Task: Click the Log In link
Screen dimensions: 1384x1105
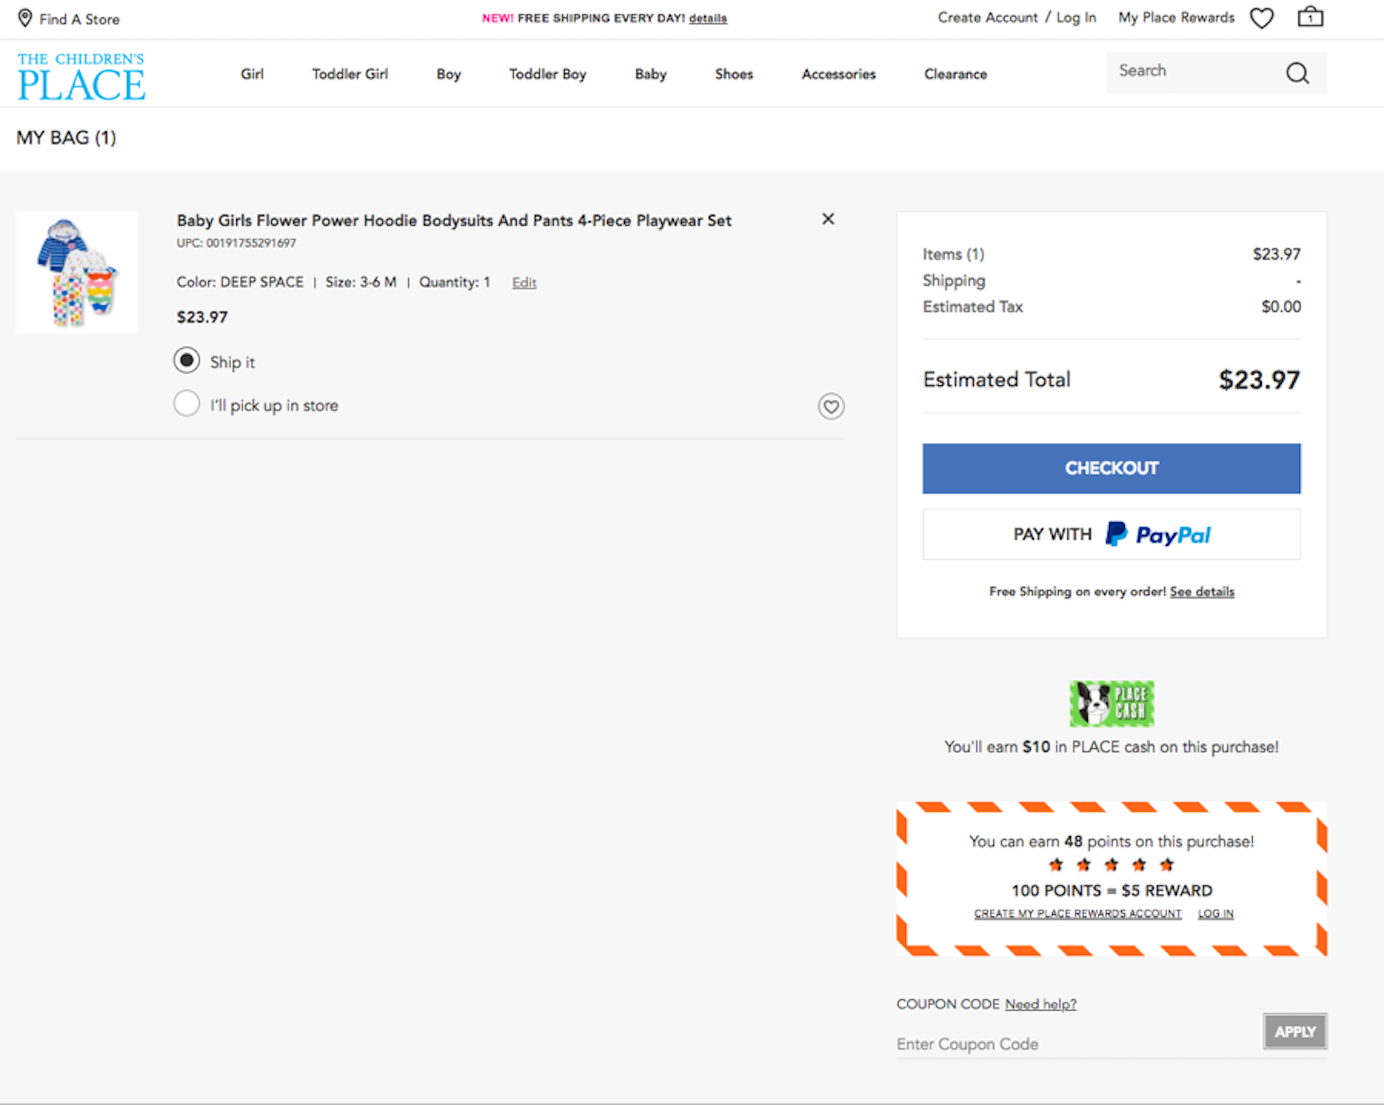Action: (1076, 17)
